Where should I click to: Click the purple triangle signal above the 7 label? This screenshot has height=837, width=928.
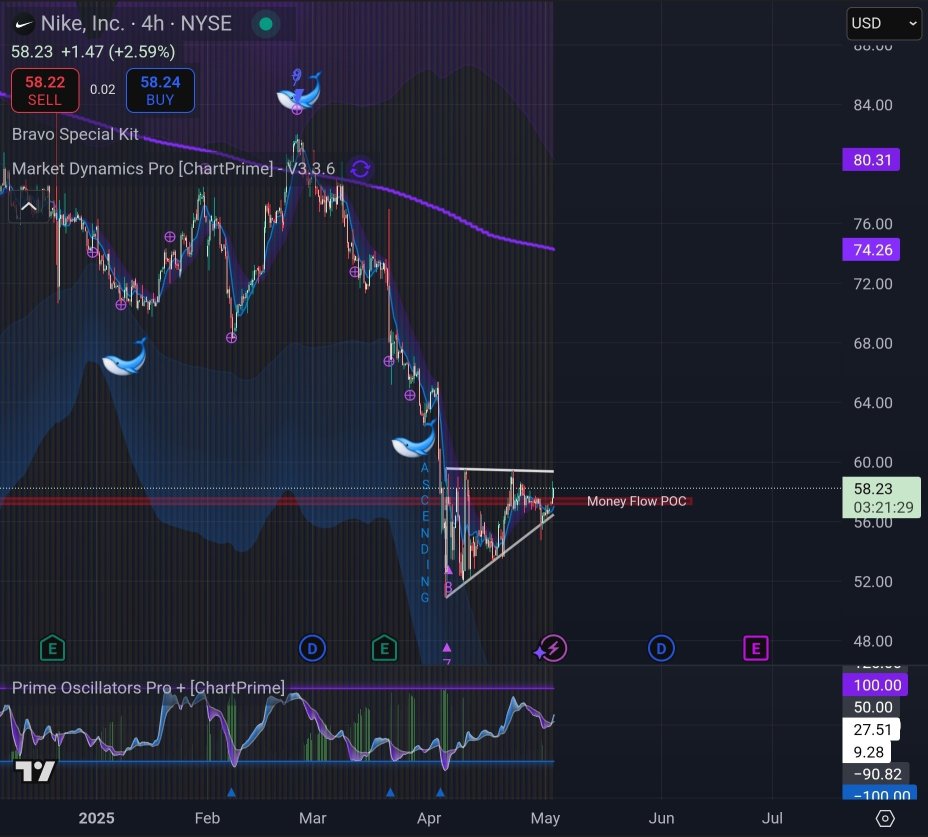(447, 648)
